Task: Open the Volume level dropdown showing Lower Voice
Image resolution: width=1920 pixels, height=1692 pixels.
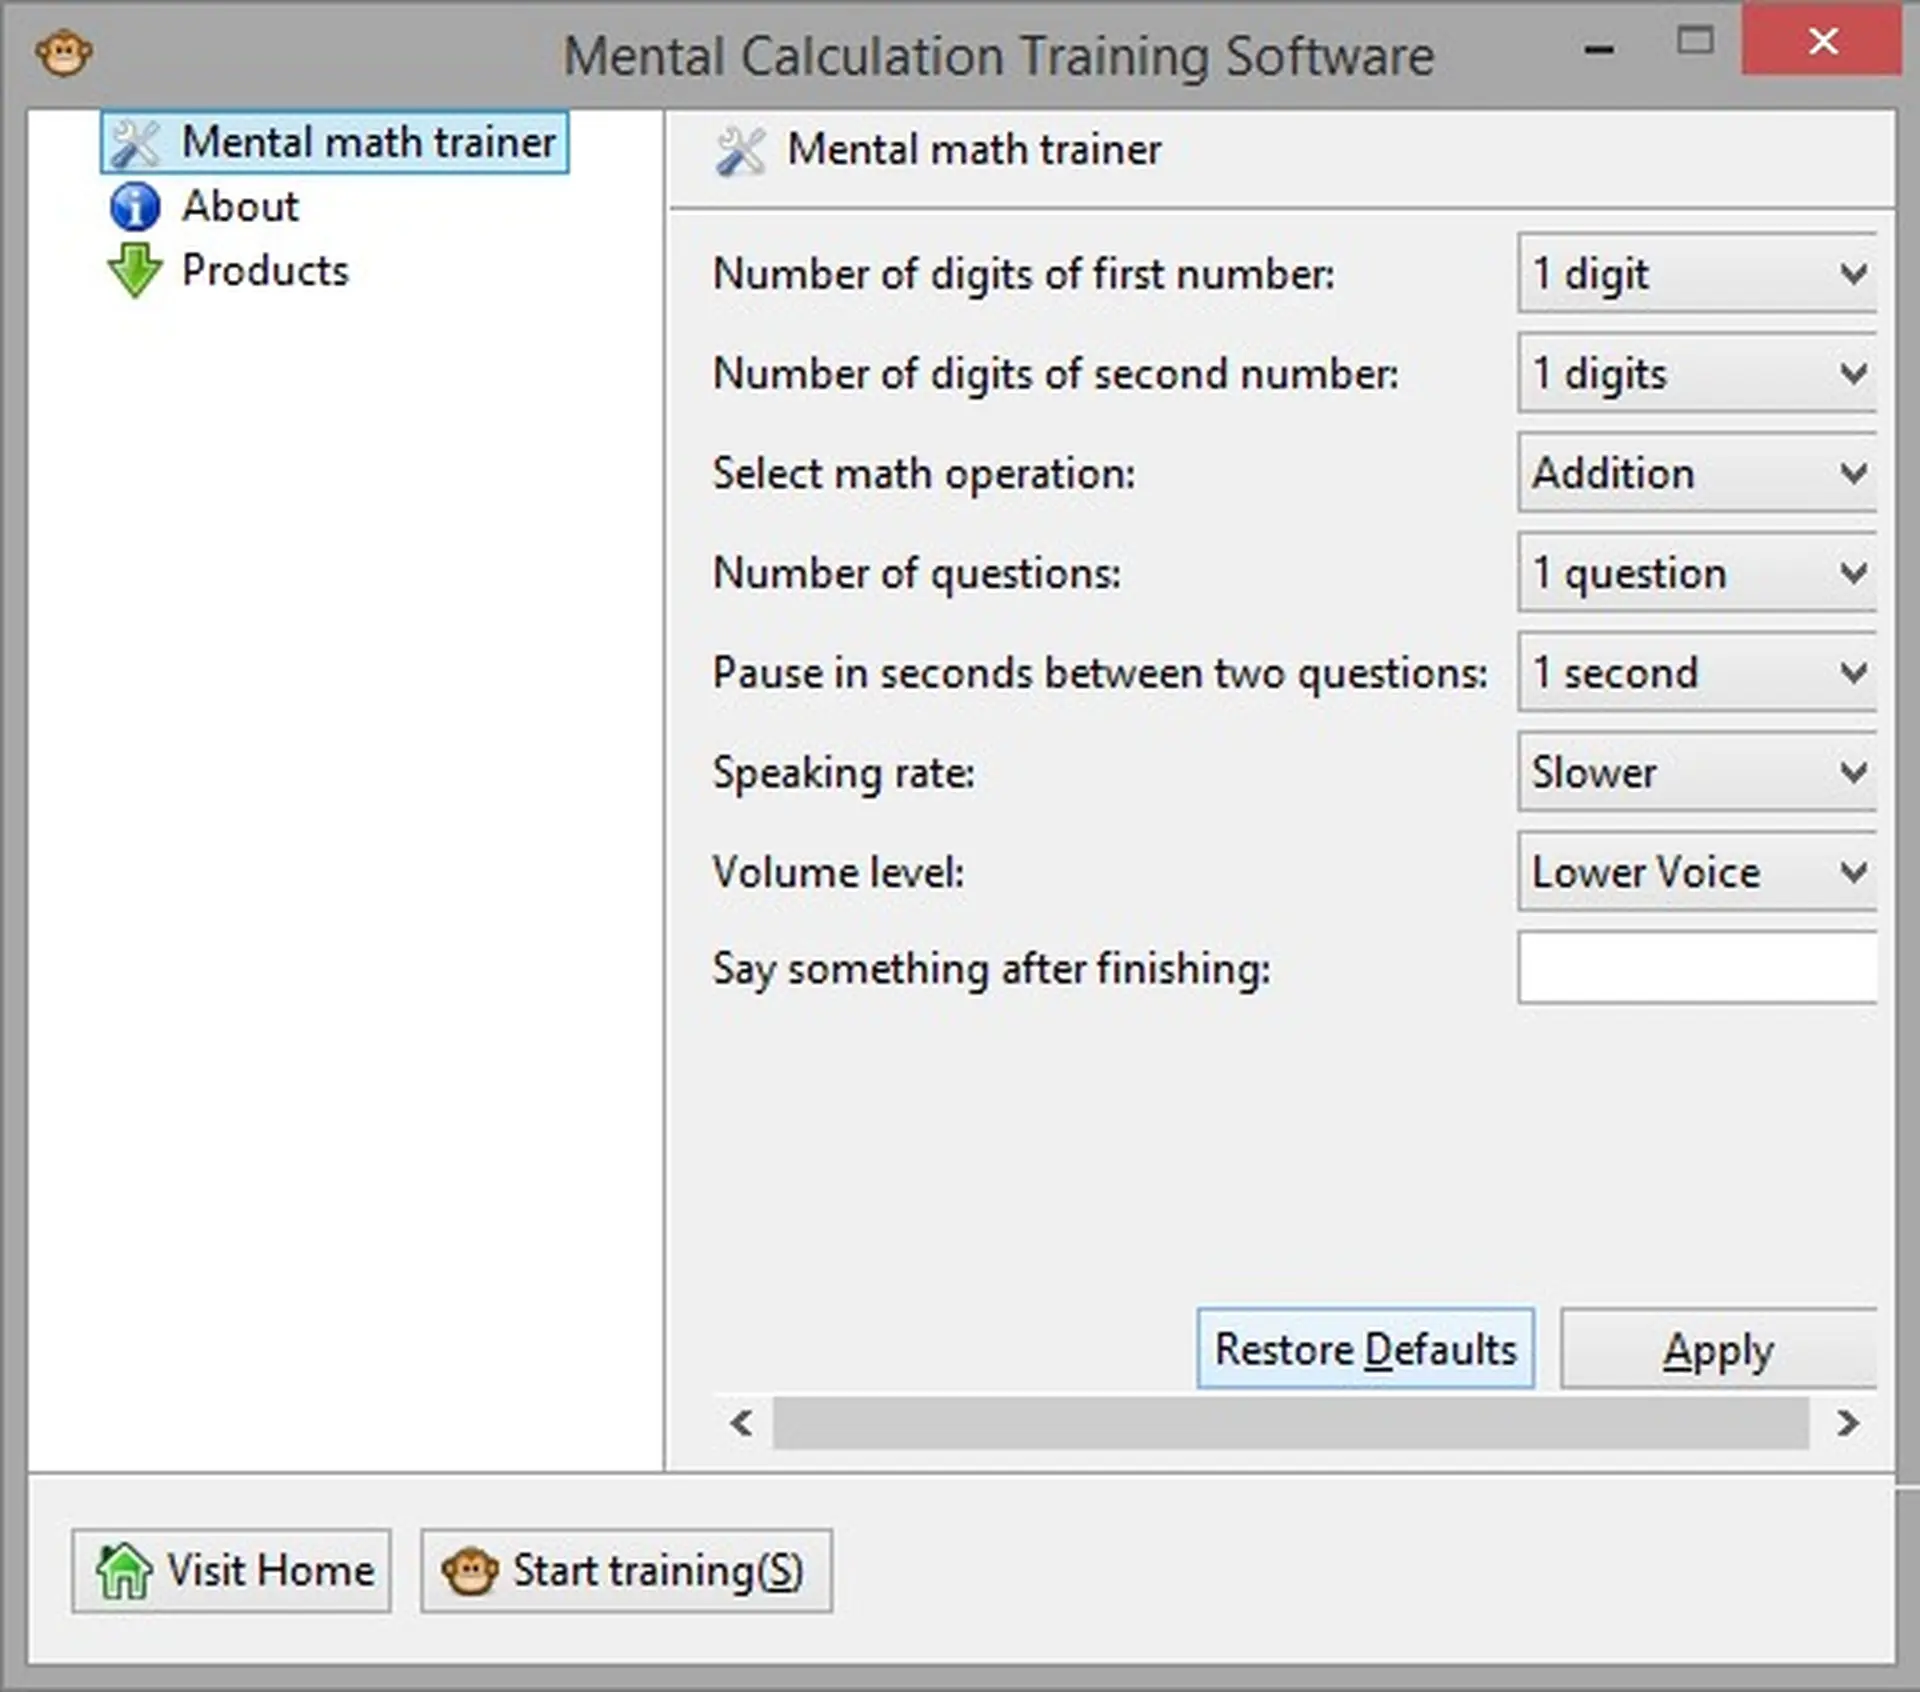Action: [x=1697, y=871]
